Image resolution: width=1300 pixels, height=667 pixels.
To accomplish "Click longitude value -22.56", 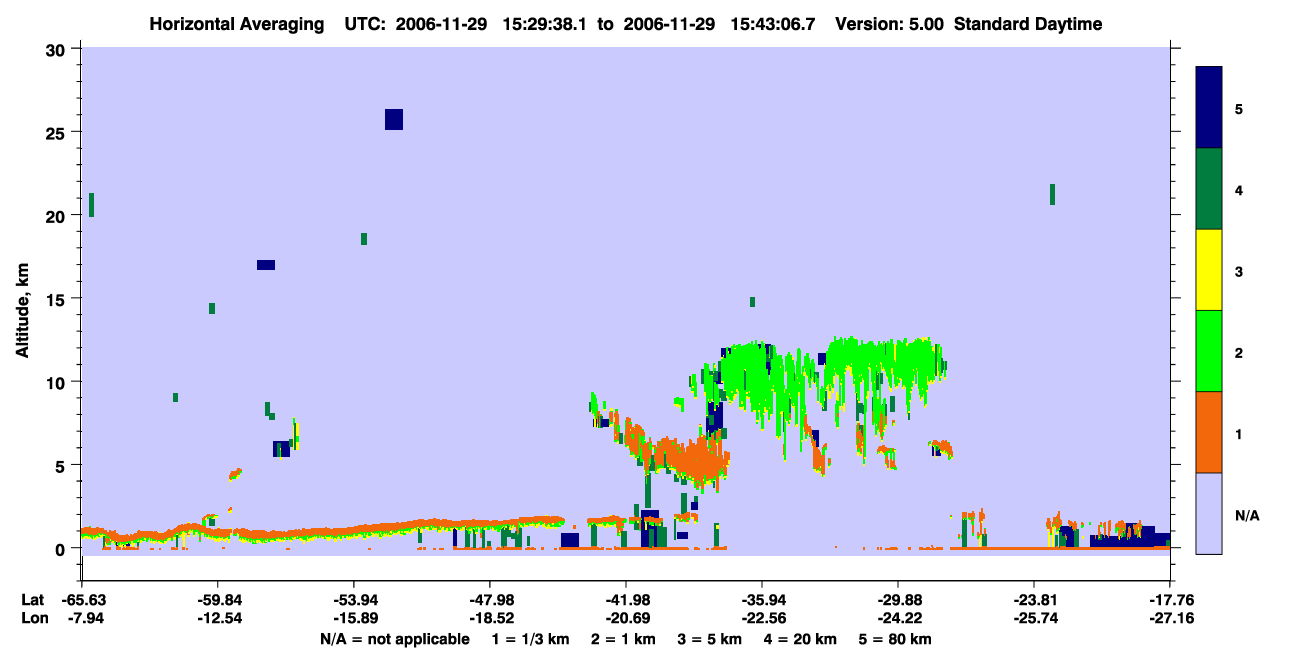I will [761, 619].
